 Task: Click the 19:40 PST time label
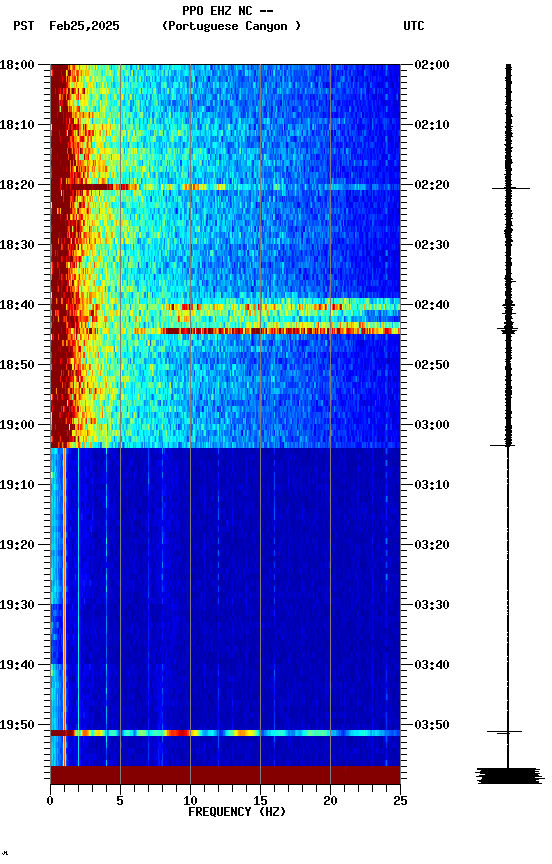17,666
